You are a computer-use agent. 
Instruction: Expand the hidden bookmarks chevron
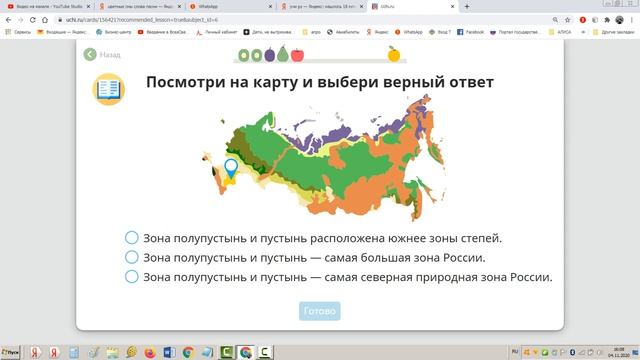pyautogui.click(x=583, y=32)
